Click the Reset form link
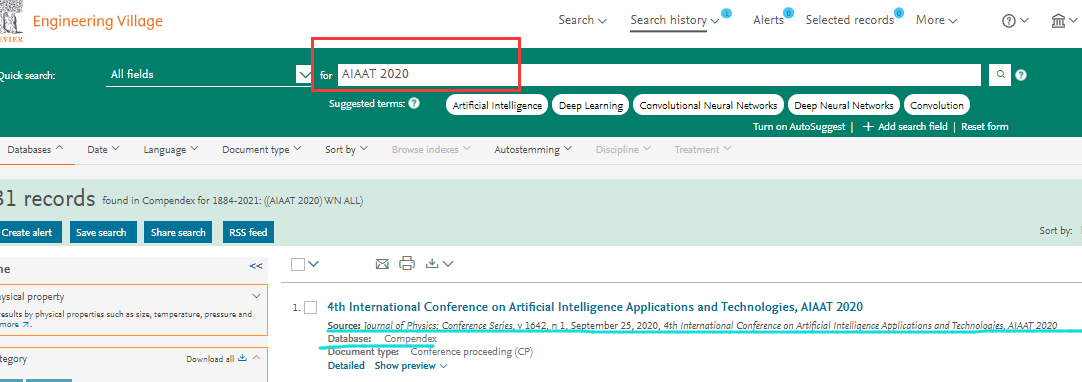Screen dimensions: 1082x382 985,127
